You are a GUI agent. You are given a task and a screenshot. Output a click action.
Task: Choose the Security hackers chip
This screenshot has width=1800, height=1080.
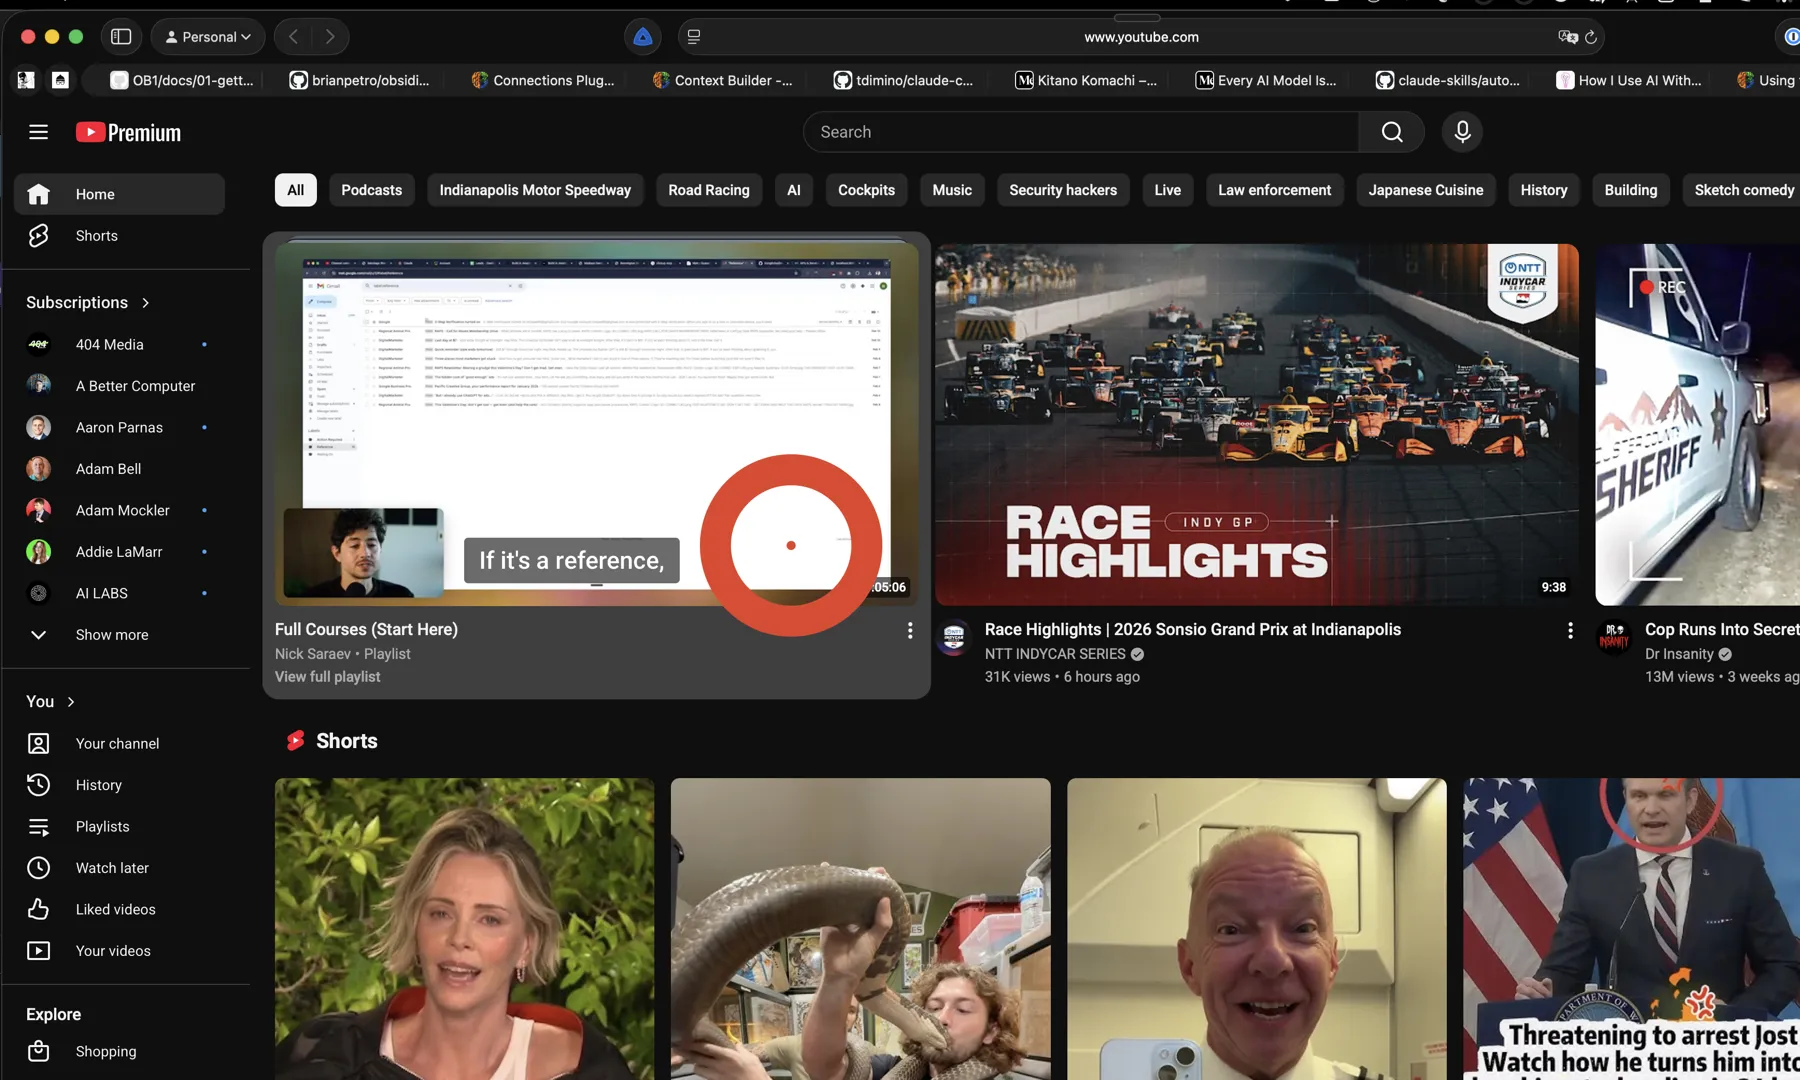[1063, 190]
